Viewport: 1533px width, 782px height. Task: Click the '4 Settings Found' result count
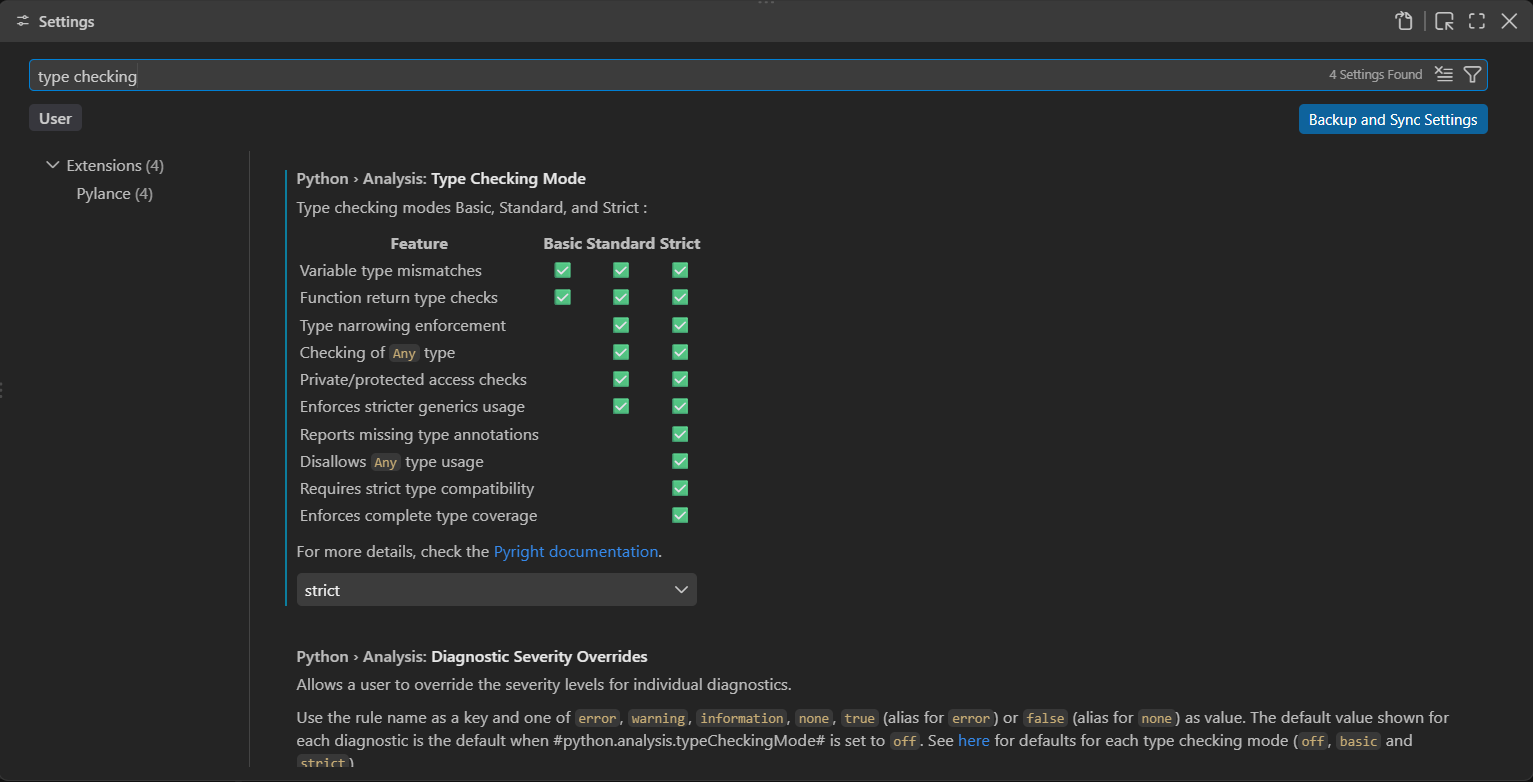(x=1375, y=75)
